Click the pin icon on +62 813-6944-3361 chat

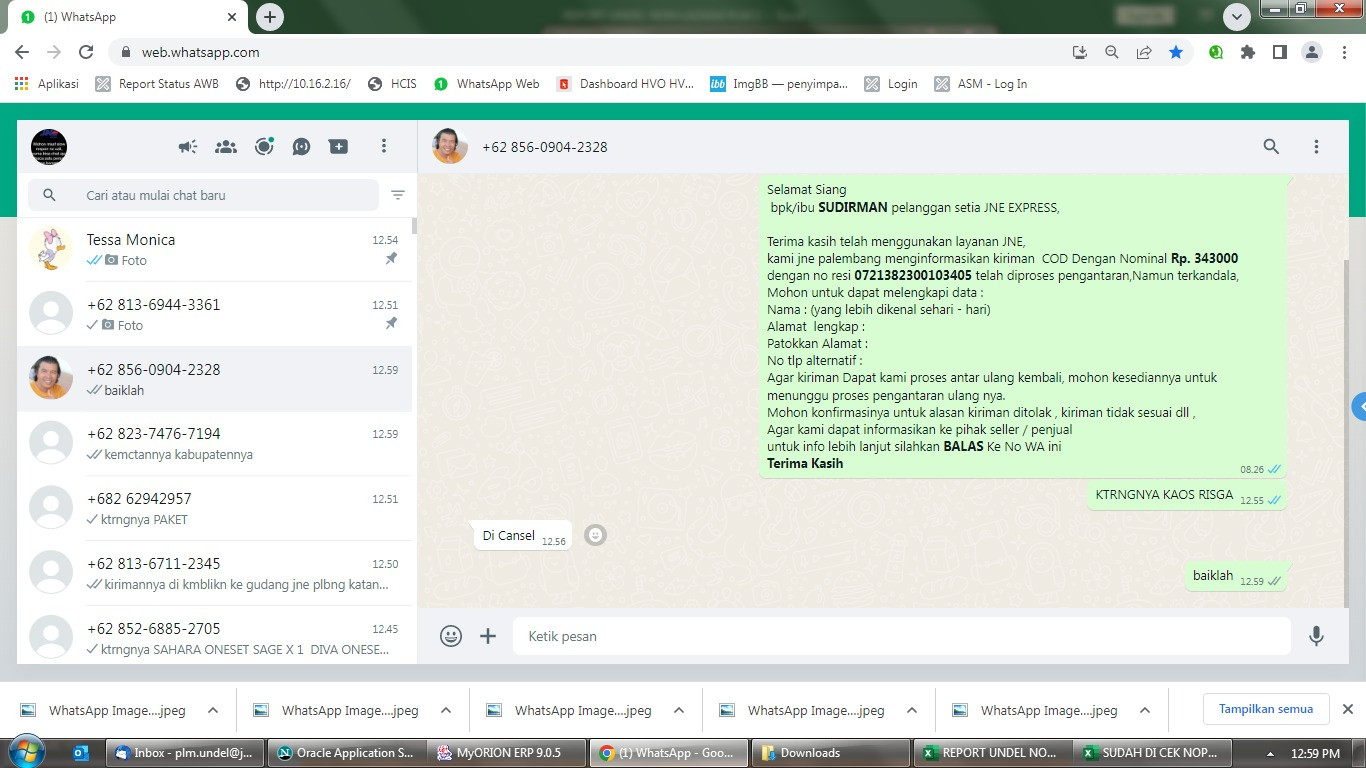[x=391, y=323]
